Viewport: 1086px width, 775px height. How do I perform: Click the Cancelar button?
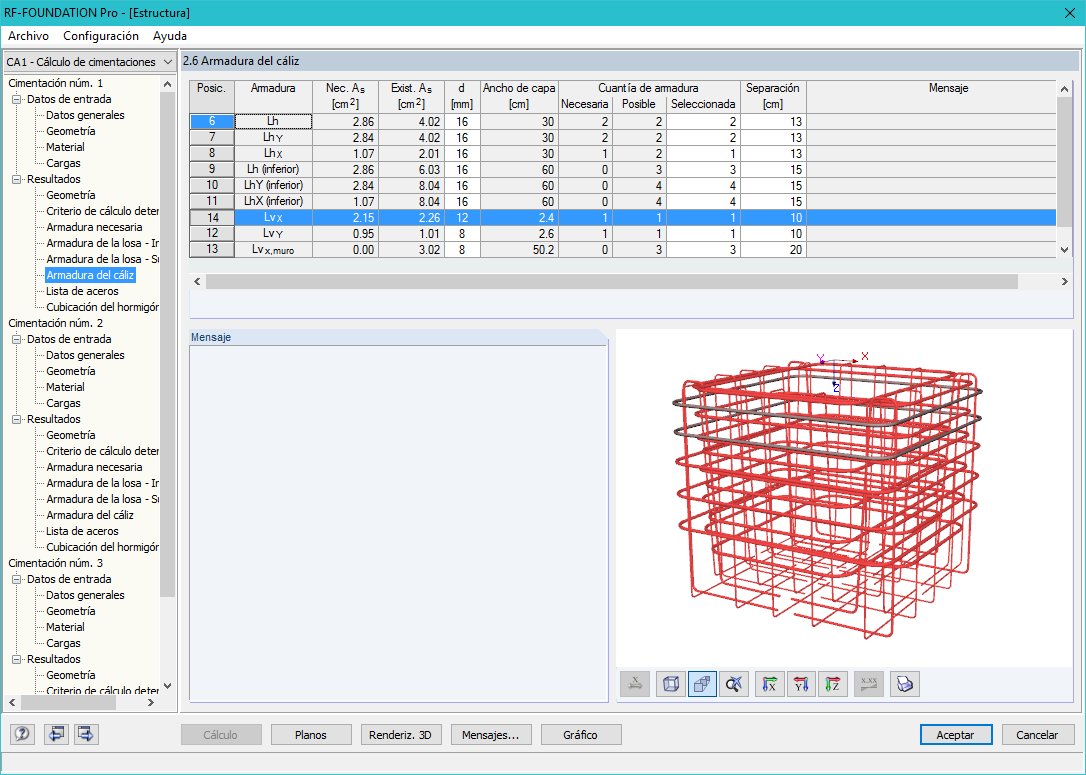(1038, 735)
